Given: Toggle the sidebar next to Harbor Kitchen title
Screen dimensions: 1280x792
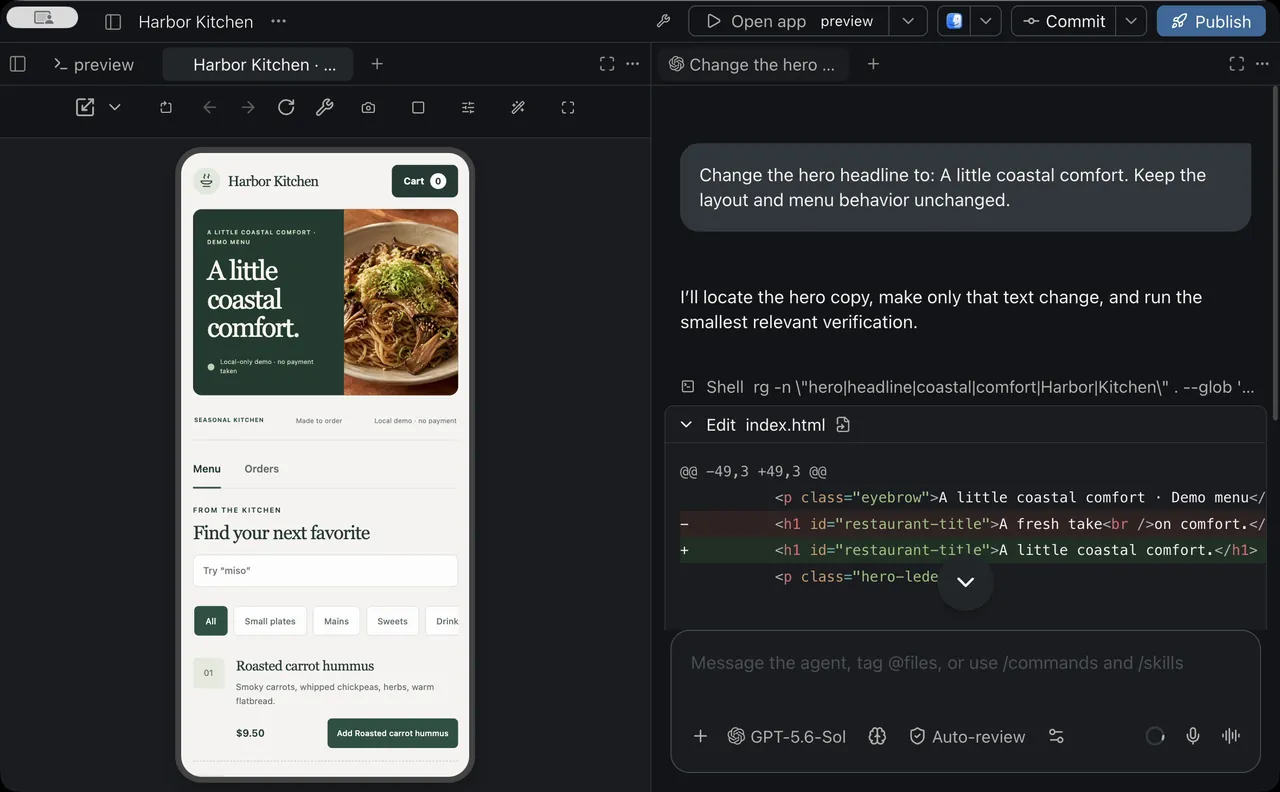Looking at the screenshot, I should pos(113,21).
